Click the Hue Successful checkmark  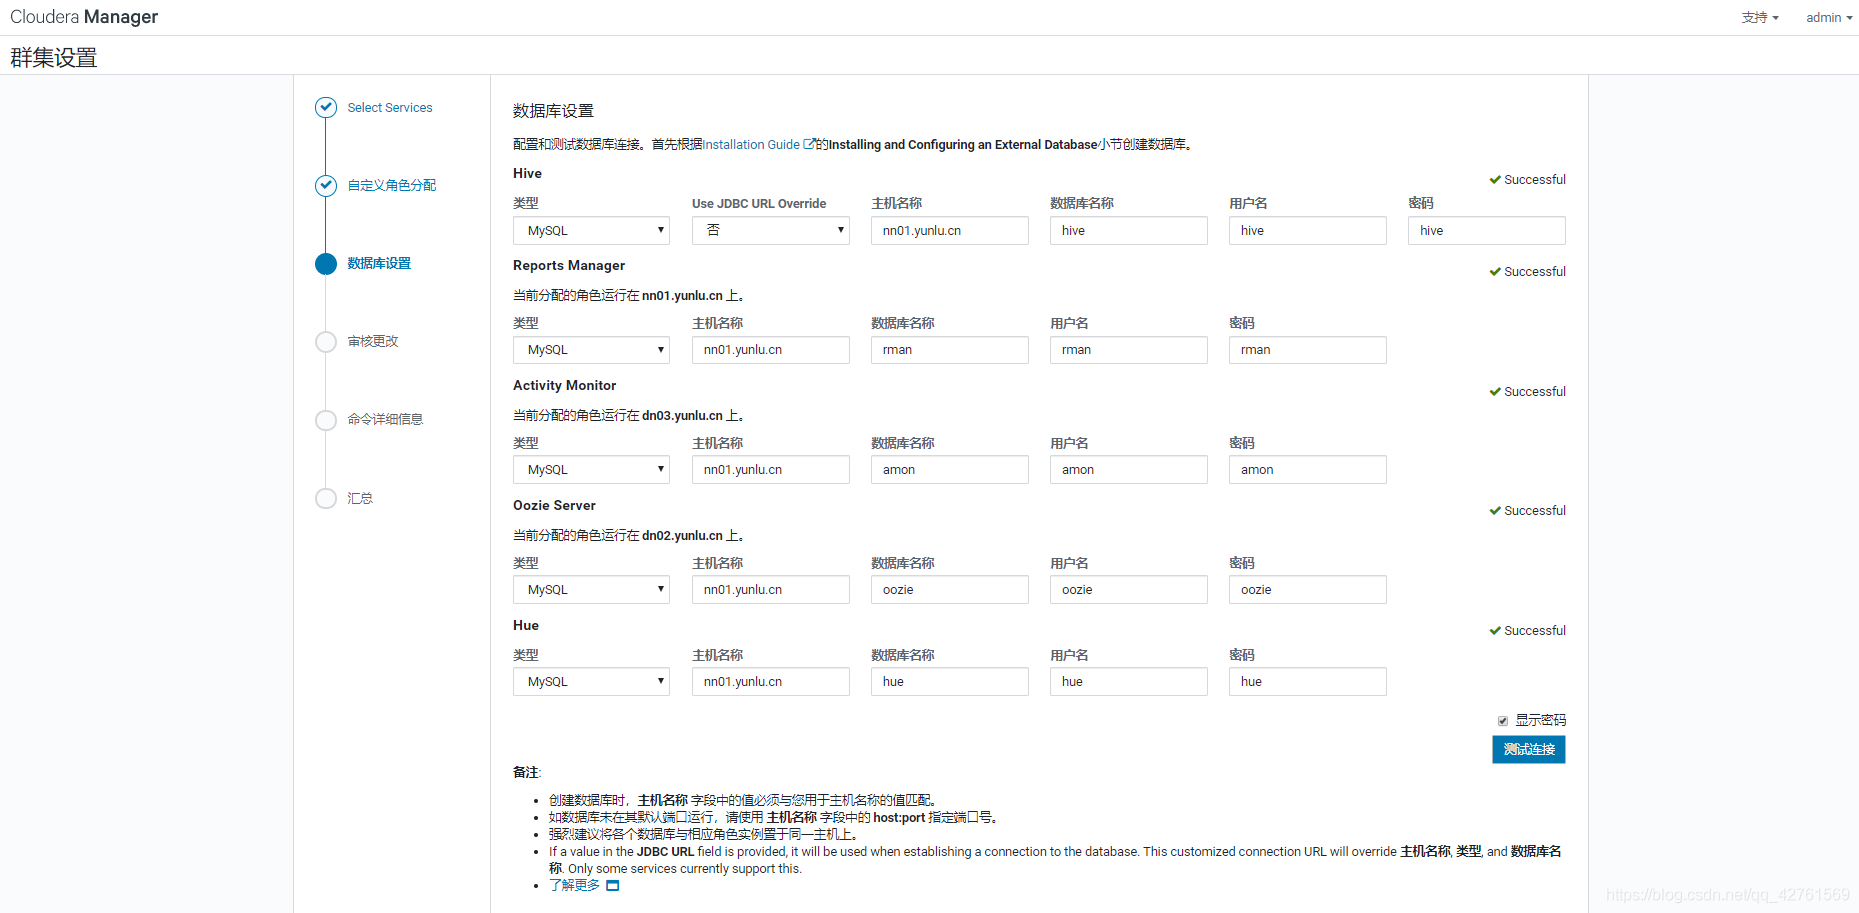(1495, 631)
